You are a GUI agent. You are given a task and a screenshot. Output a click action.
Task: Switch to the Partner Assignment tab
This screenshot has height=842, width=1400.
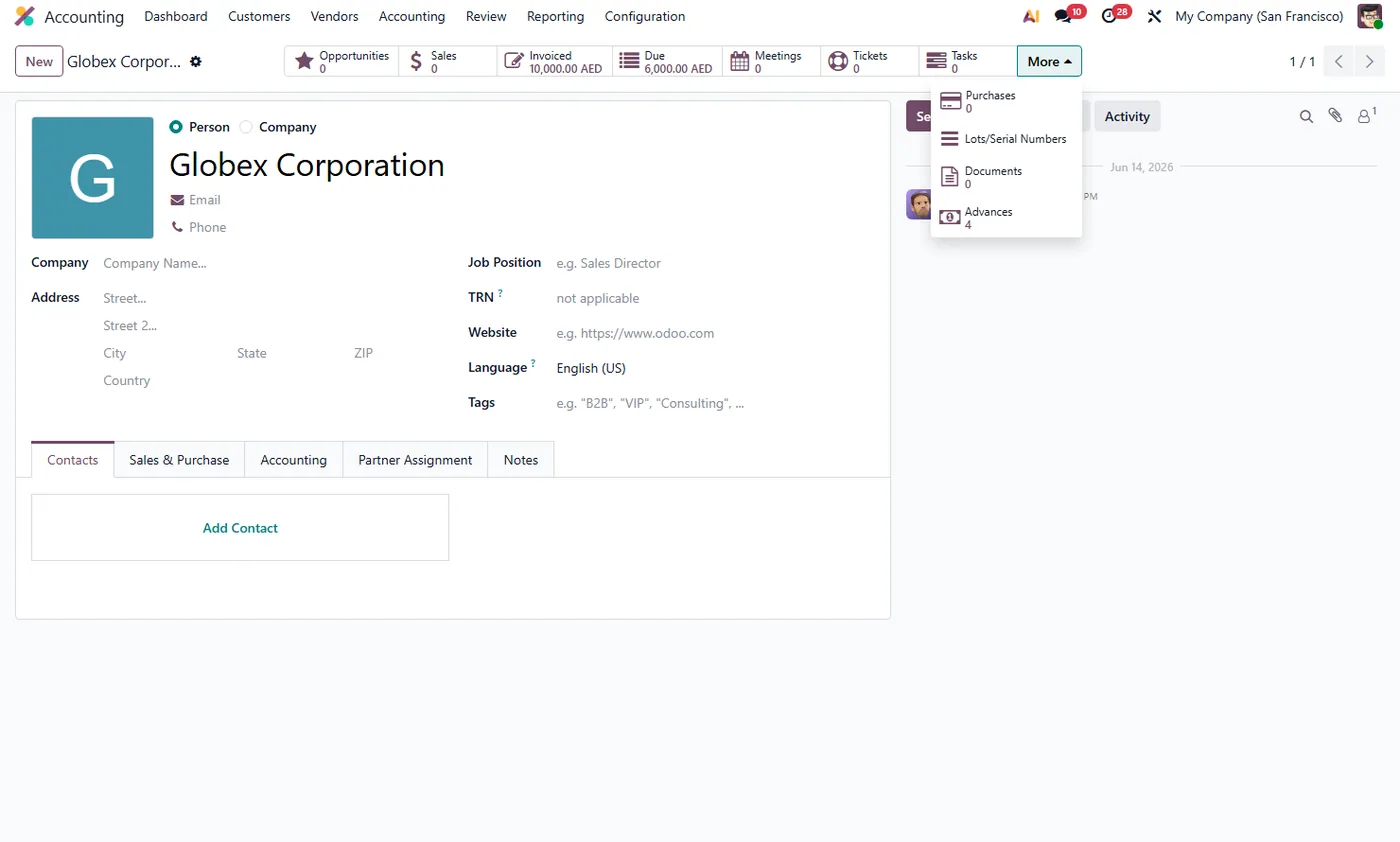[415, 460]
